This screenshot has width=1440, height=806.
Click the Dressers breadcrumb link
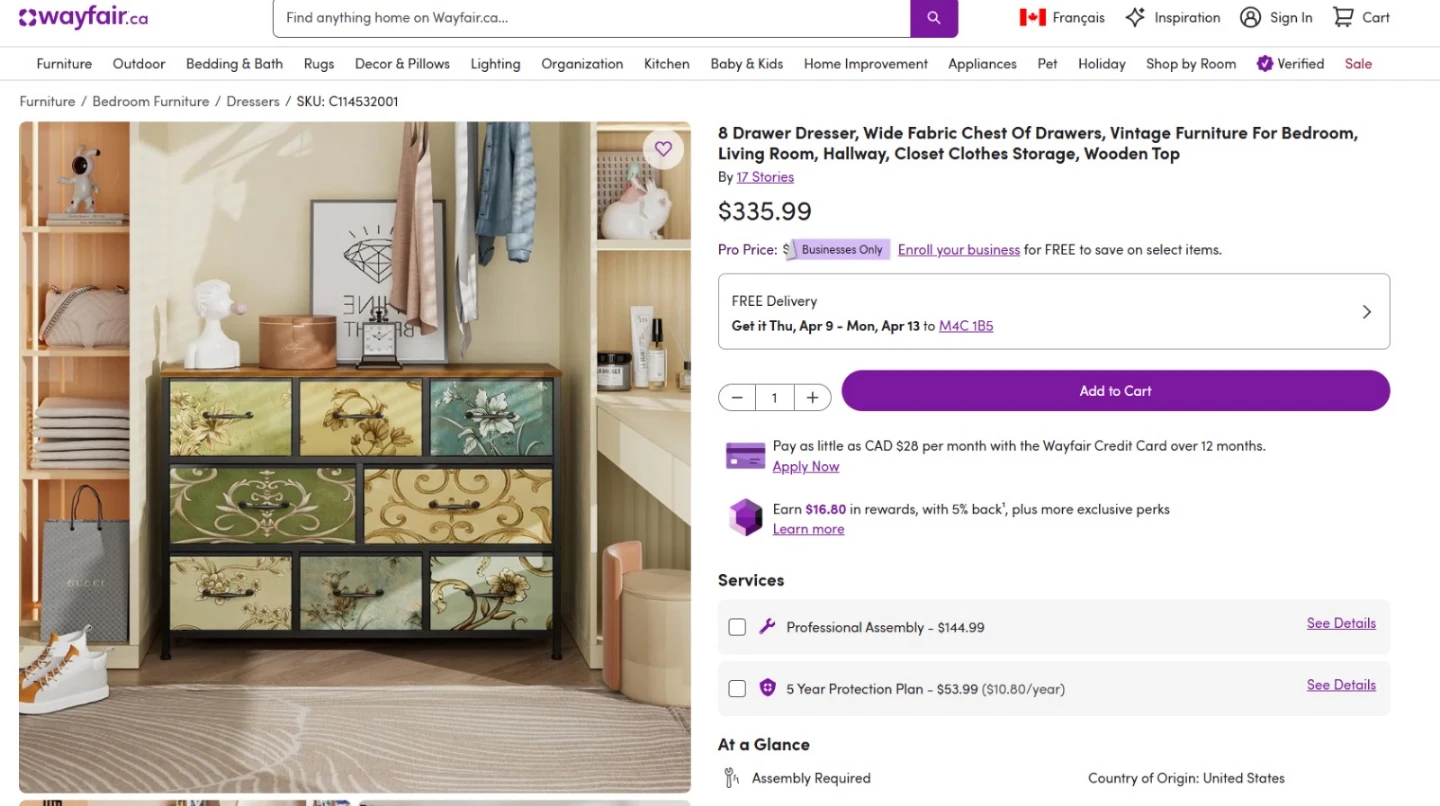click(x=253, y=101)
